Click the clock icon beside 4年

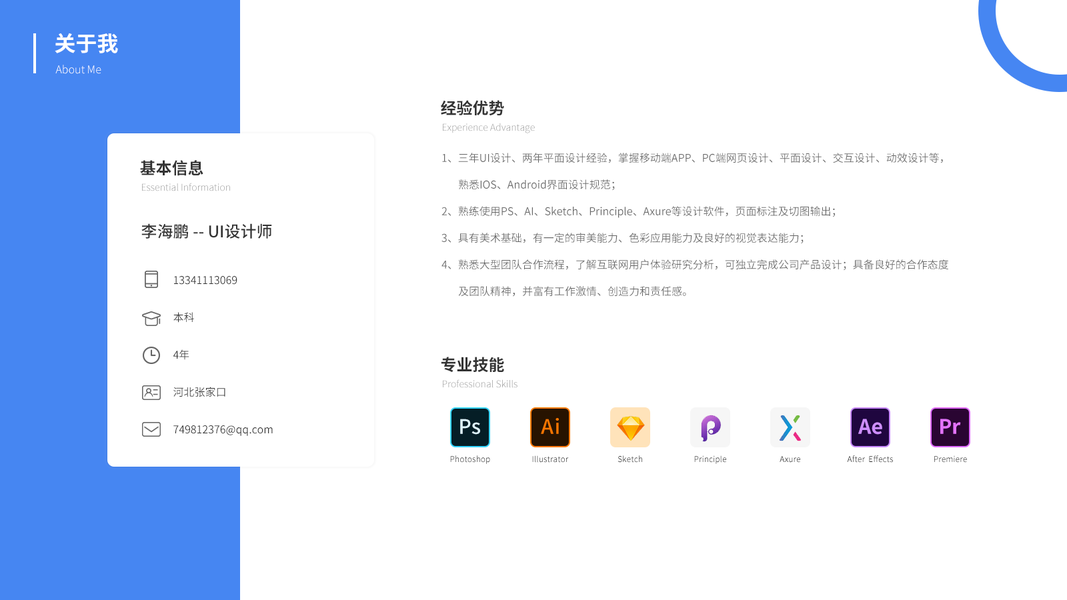point(151,355)
